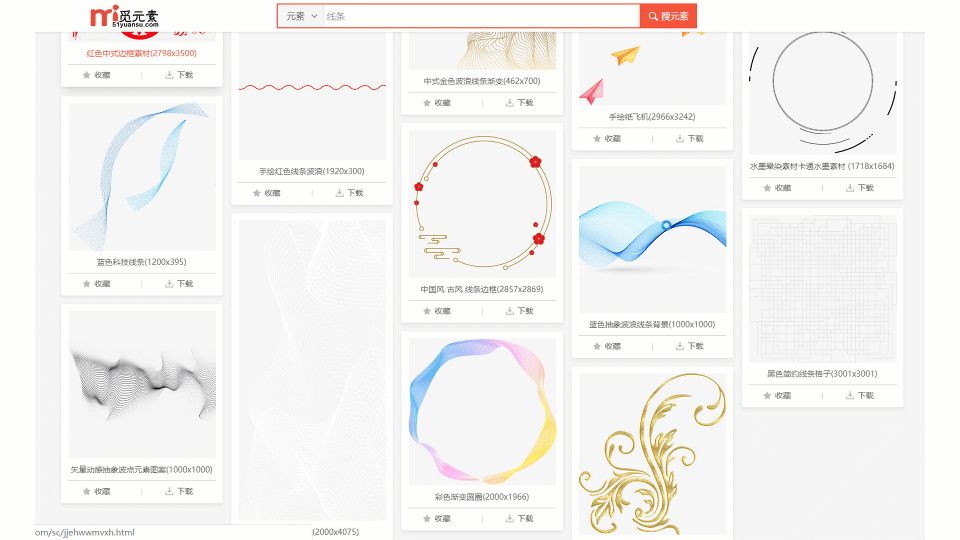Open the gold floral swirl ornament thumbnail

(653, 454)
